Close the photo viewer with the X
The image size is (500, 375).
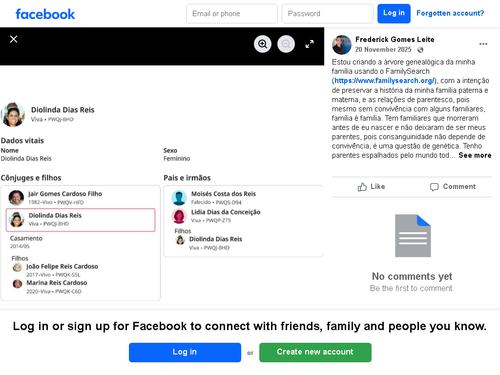pos(14,39)
